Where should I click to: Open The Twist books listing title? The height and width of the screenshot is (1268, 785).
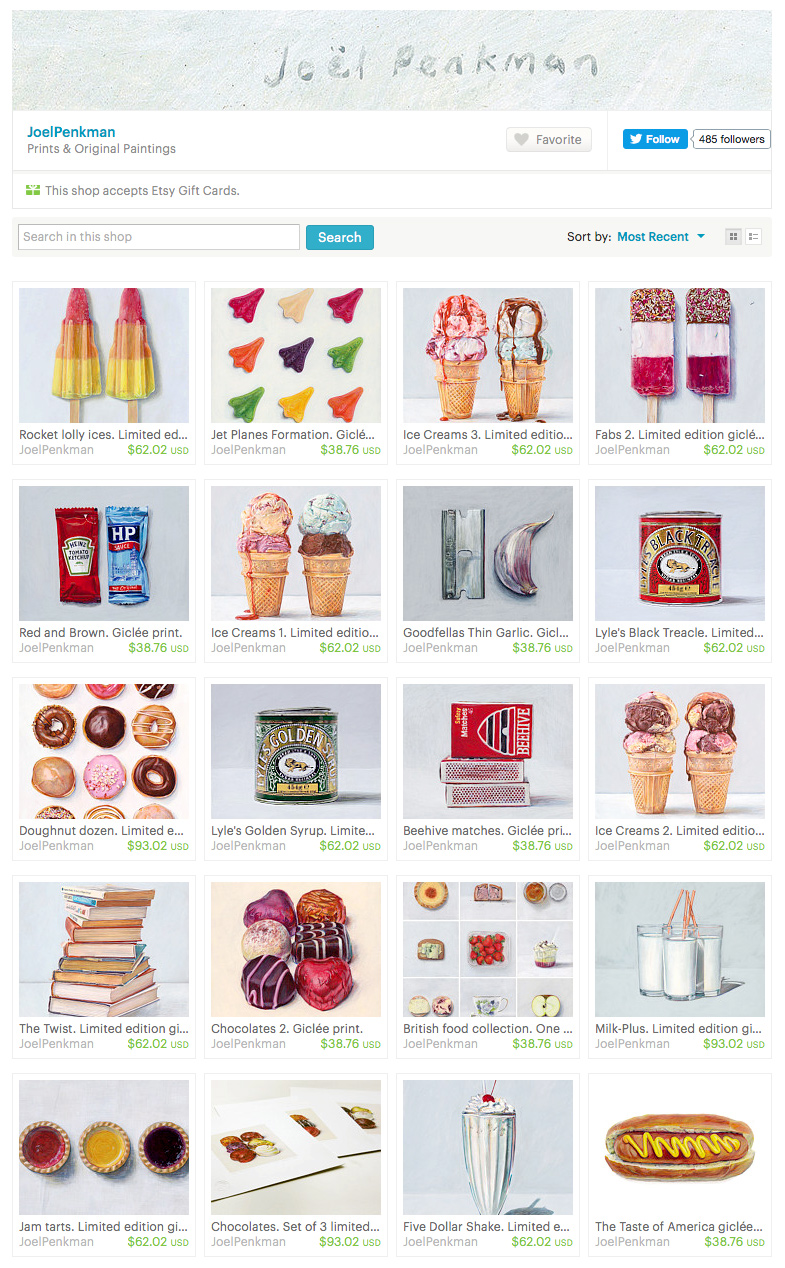click(x=104, y=1029)
